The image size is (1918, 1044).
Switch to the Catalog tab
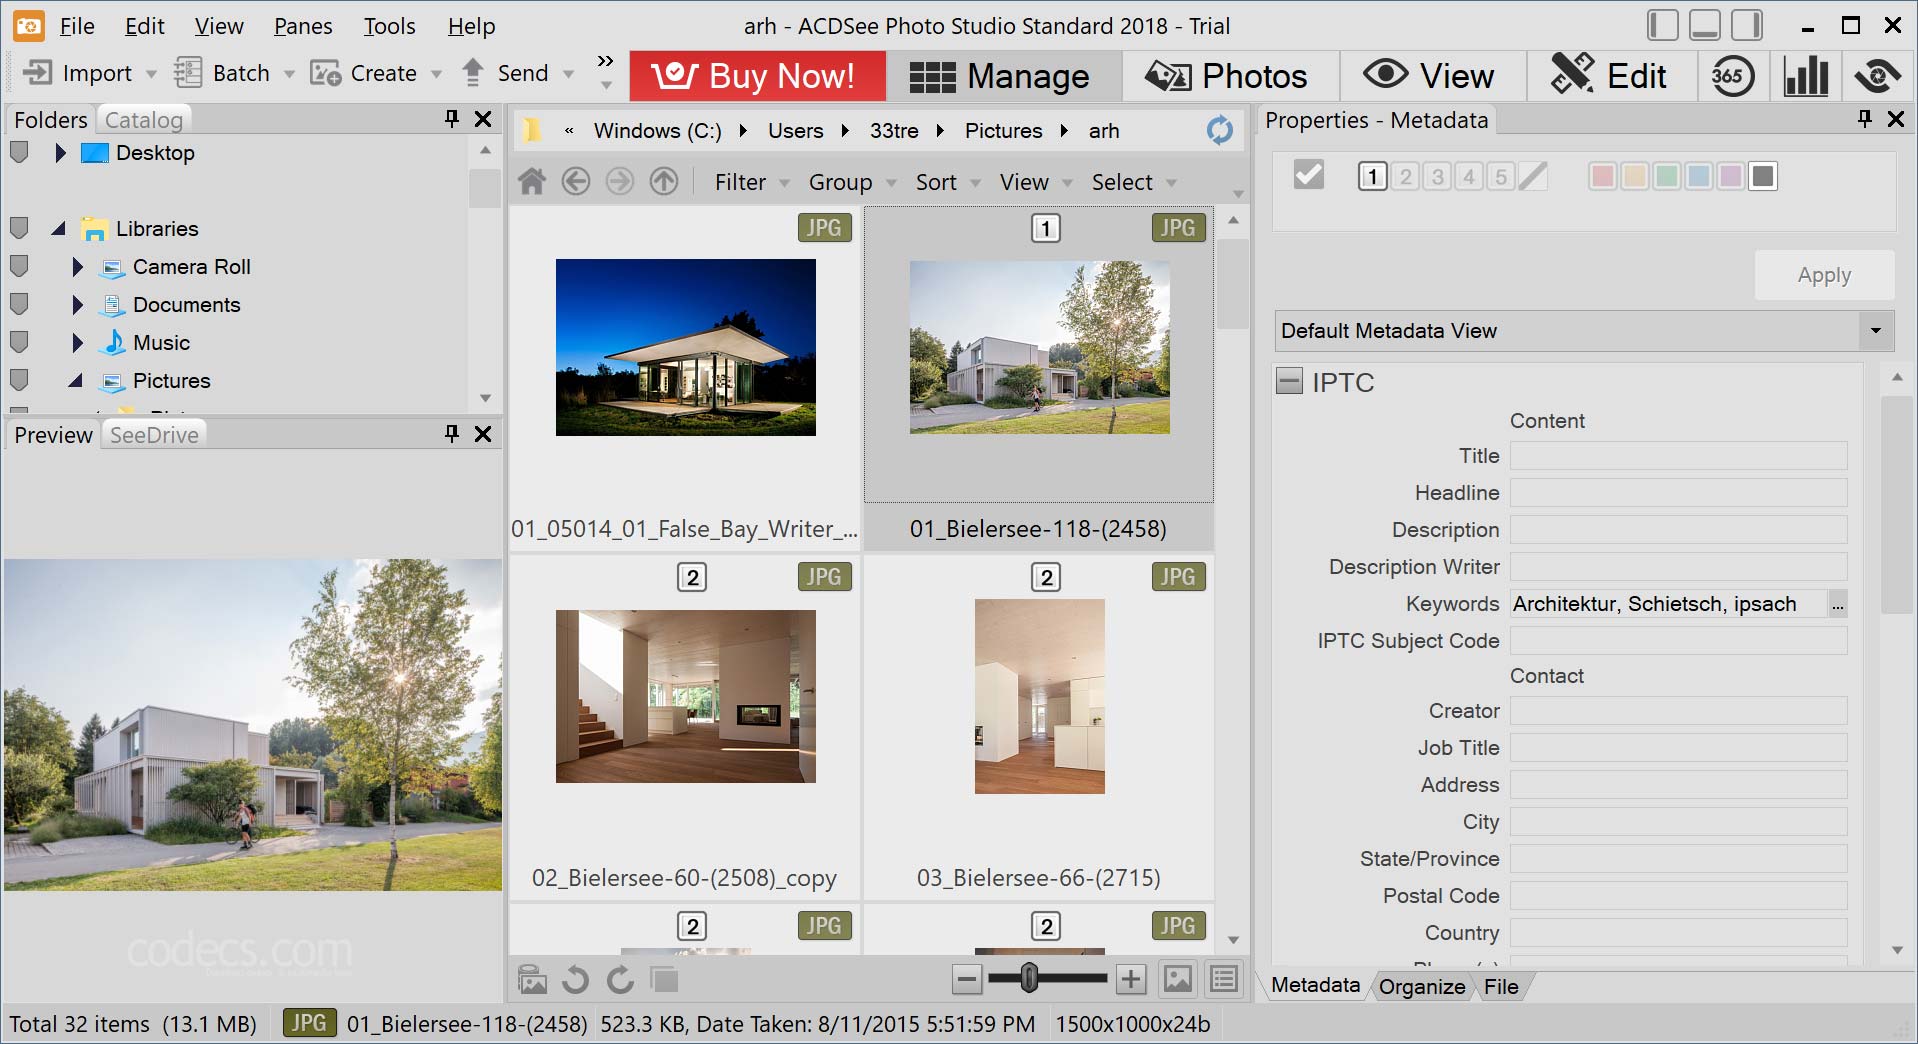point(144,120)
